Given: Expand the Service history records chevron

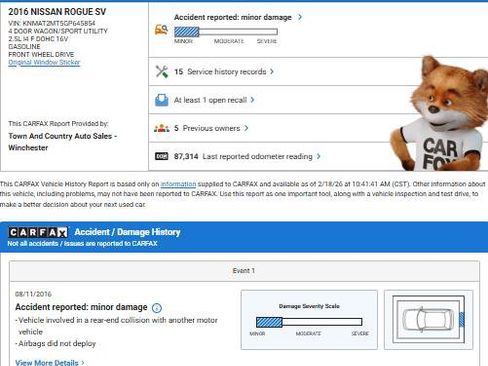Looking at the screenshot, I should [x=272, y=71].
